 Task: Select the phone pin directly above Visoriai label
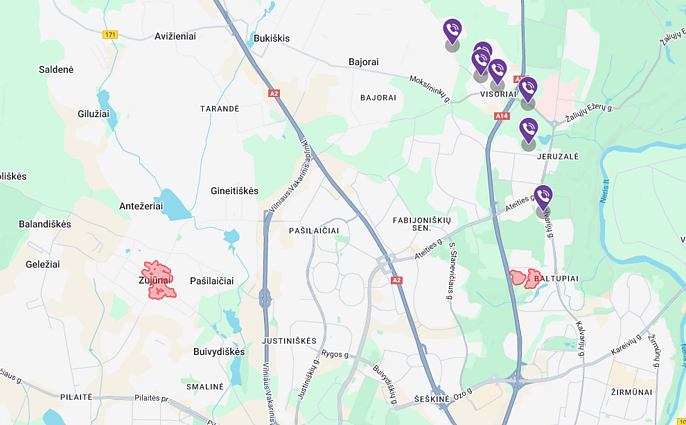pos(497,71)
